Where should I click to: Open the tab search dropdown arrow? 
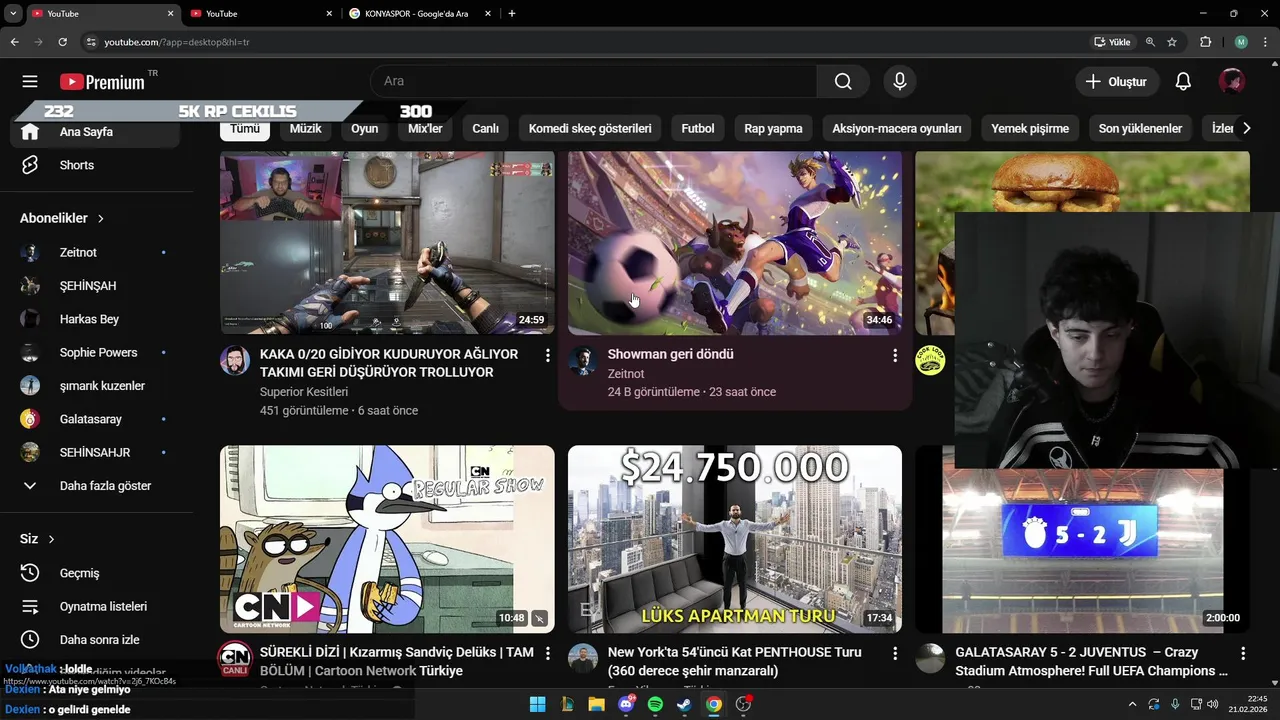(x=13, y=13)
